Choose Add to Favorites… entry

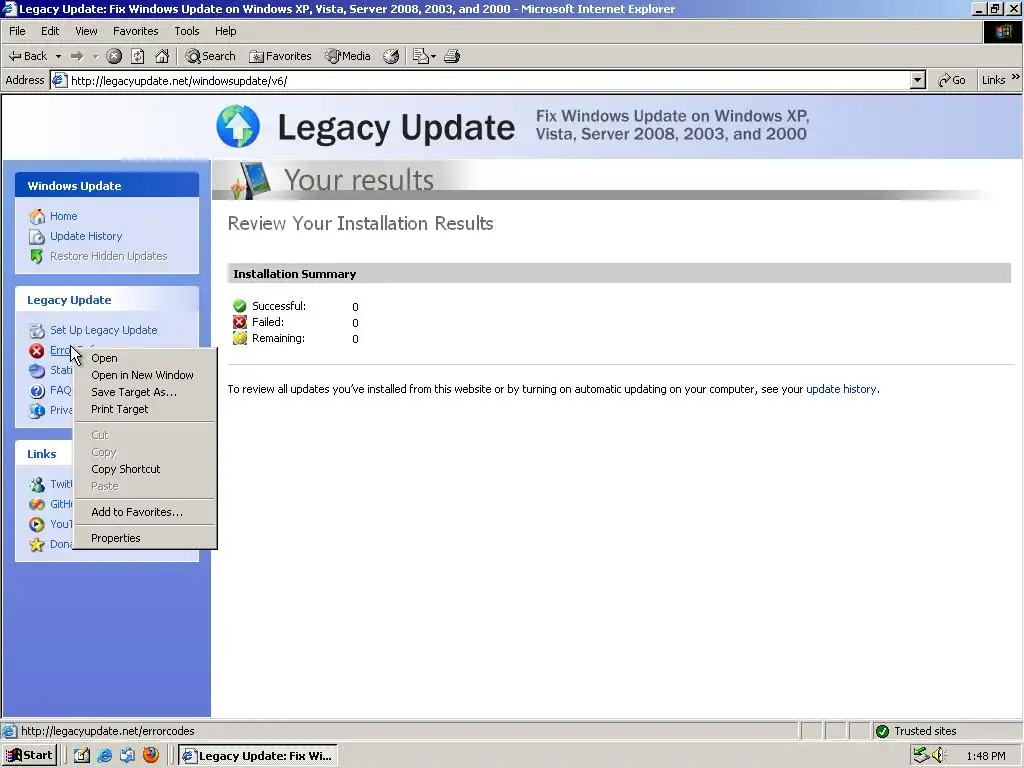pos(145,512)
